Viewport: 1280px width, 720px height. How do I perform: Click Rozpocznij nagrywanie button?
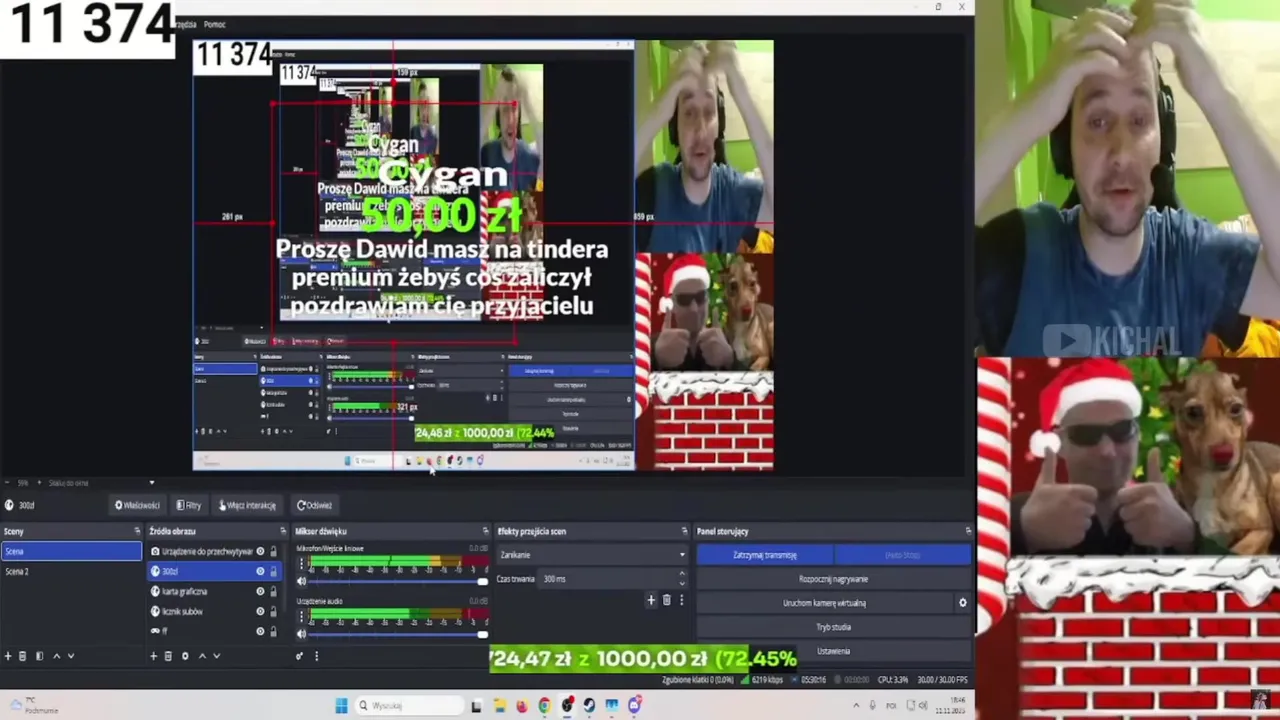(833, 579)
